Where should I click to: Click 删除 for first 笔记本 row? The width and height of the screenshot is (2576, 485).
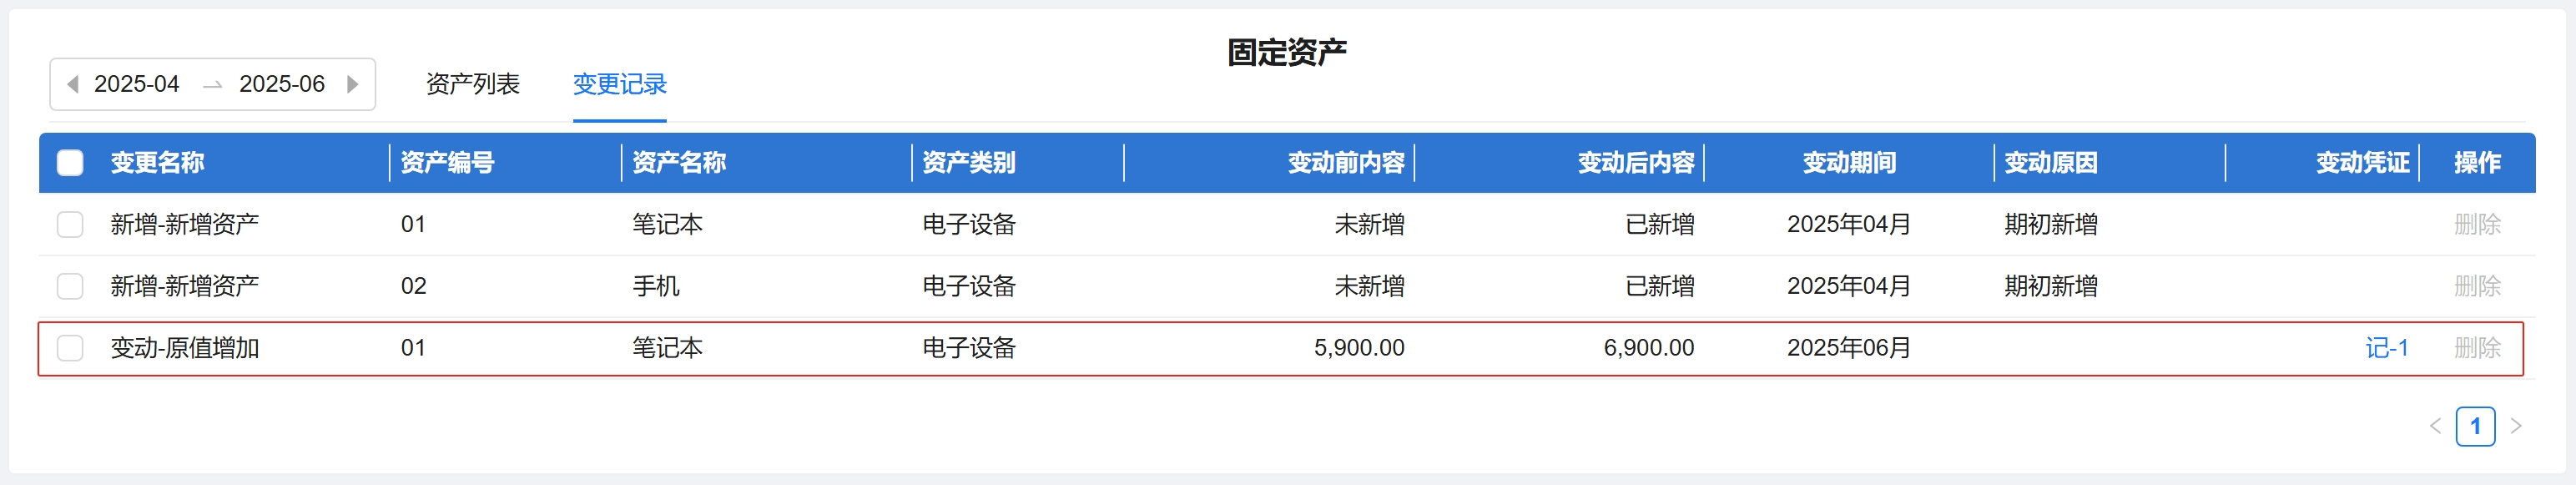pos(2476,224)
